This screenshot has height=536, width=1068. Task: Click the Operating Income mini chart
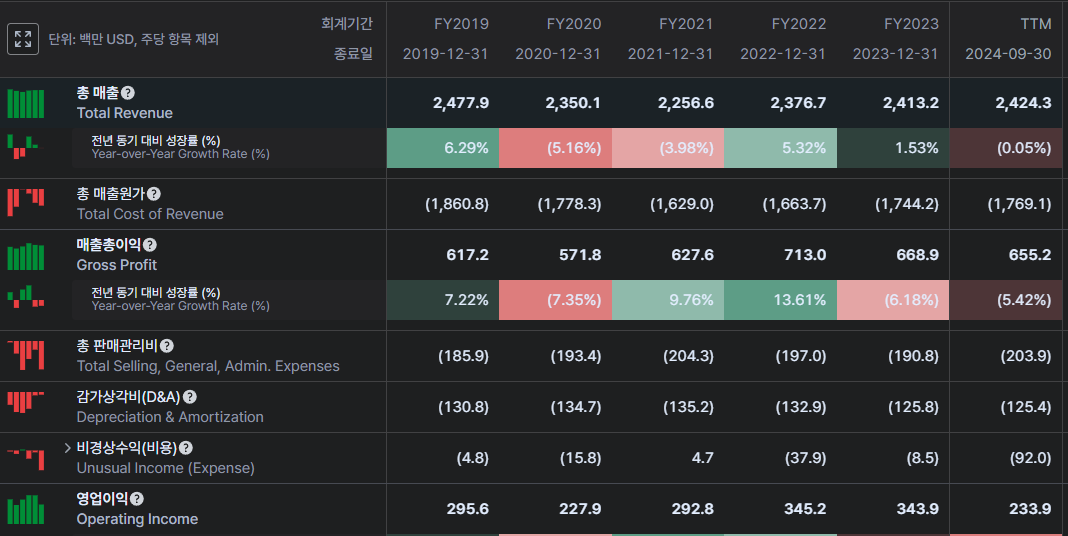pos(26,509)
